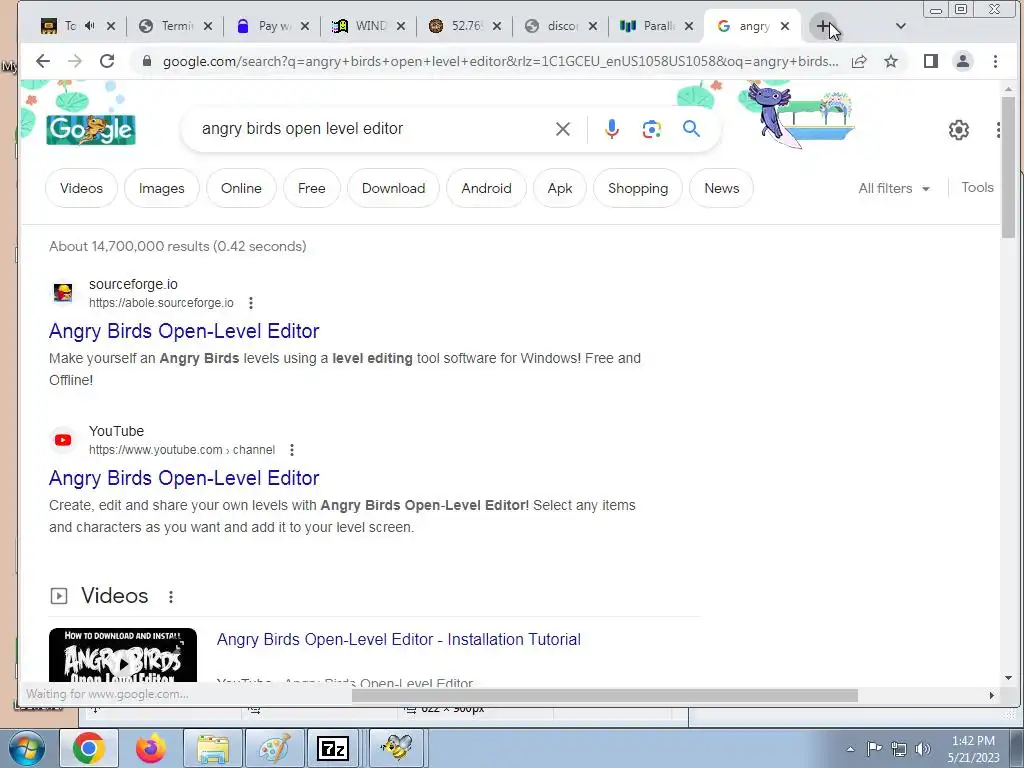Submit search with the magnifier icon
Screen dimensions: 1024x768
(692, 129)
